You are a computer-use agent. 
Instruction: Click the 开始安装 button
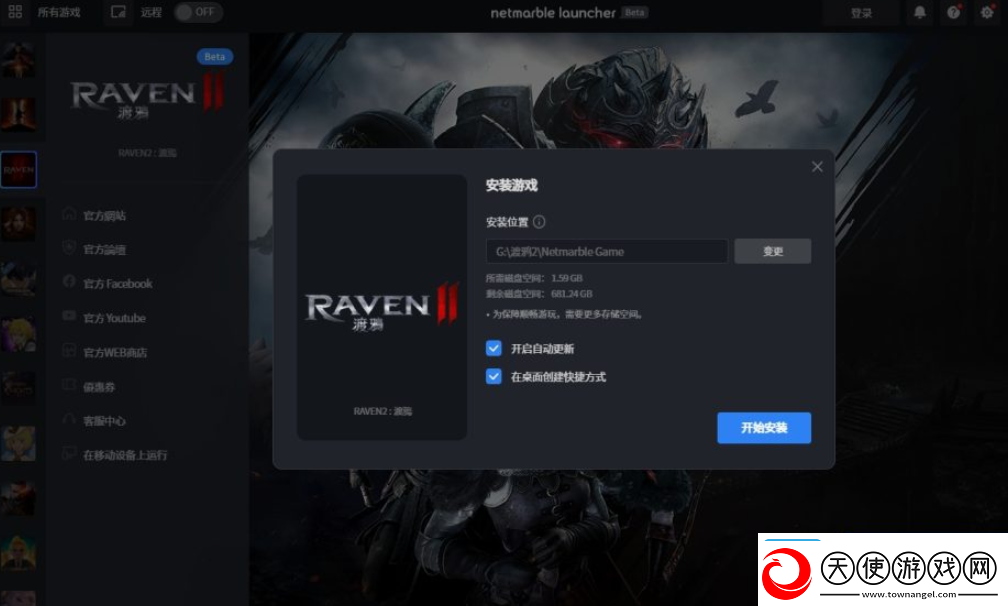[764, 427]
